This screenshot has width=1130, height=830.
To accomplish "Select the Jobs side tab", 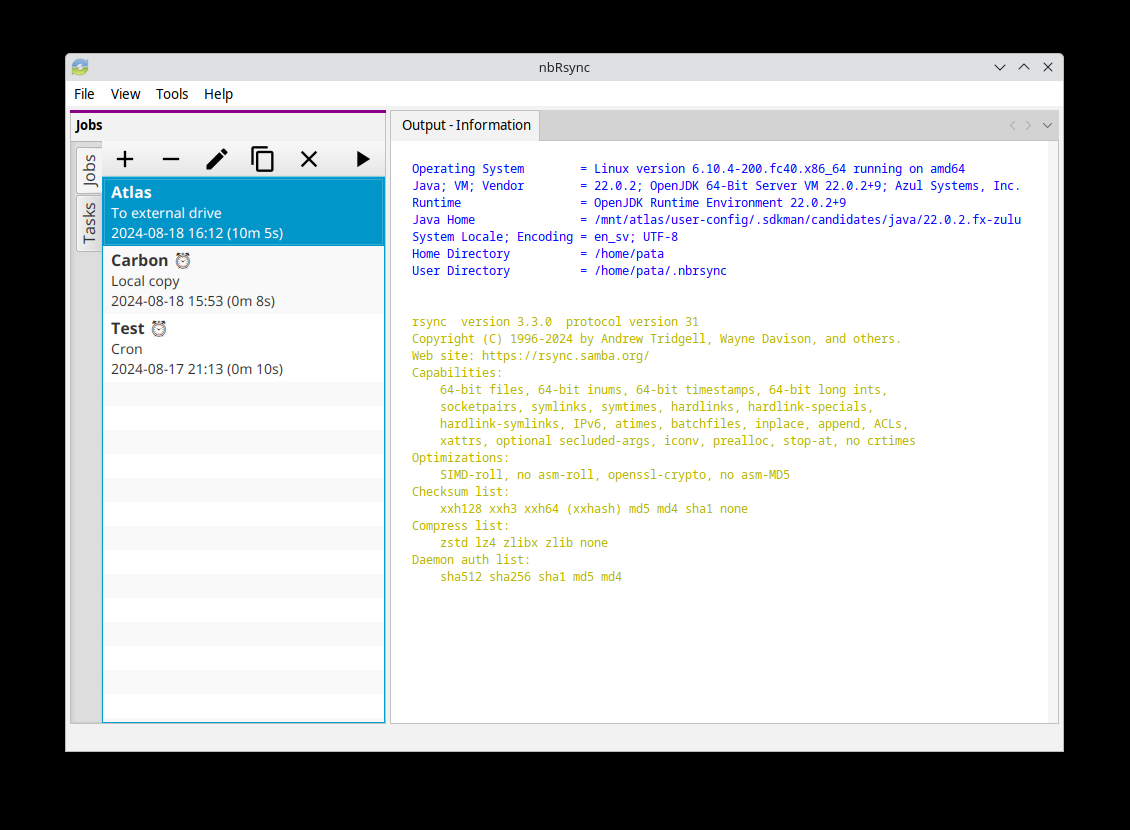I will [89, 171].
